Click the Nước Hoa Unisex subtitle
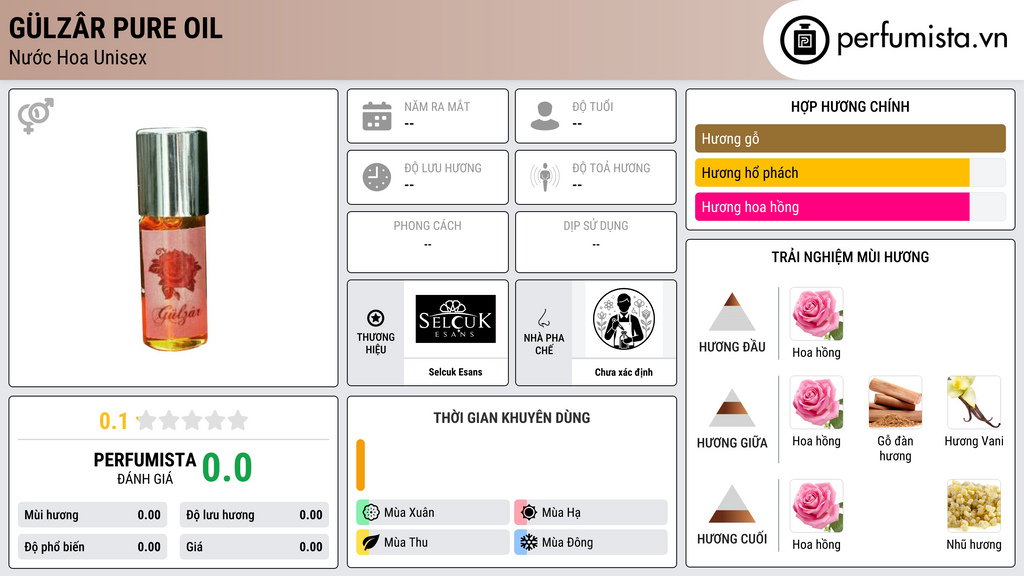The width and height of the screenshot is (1024, 576). click(x=78, y=57)
